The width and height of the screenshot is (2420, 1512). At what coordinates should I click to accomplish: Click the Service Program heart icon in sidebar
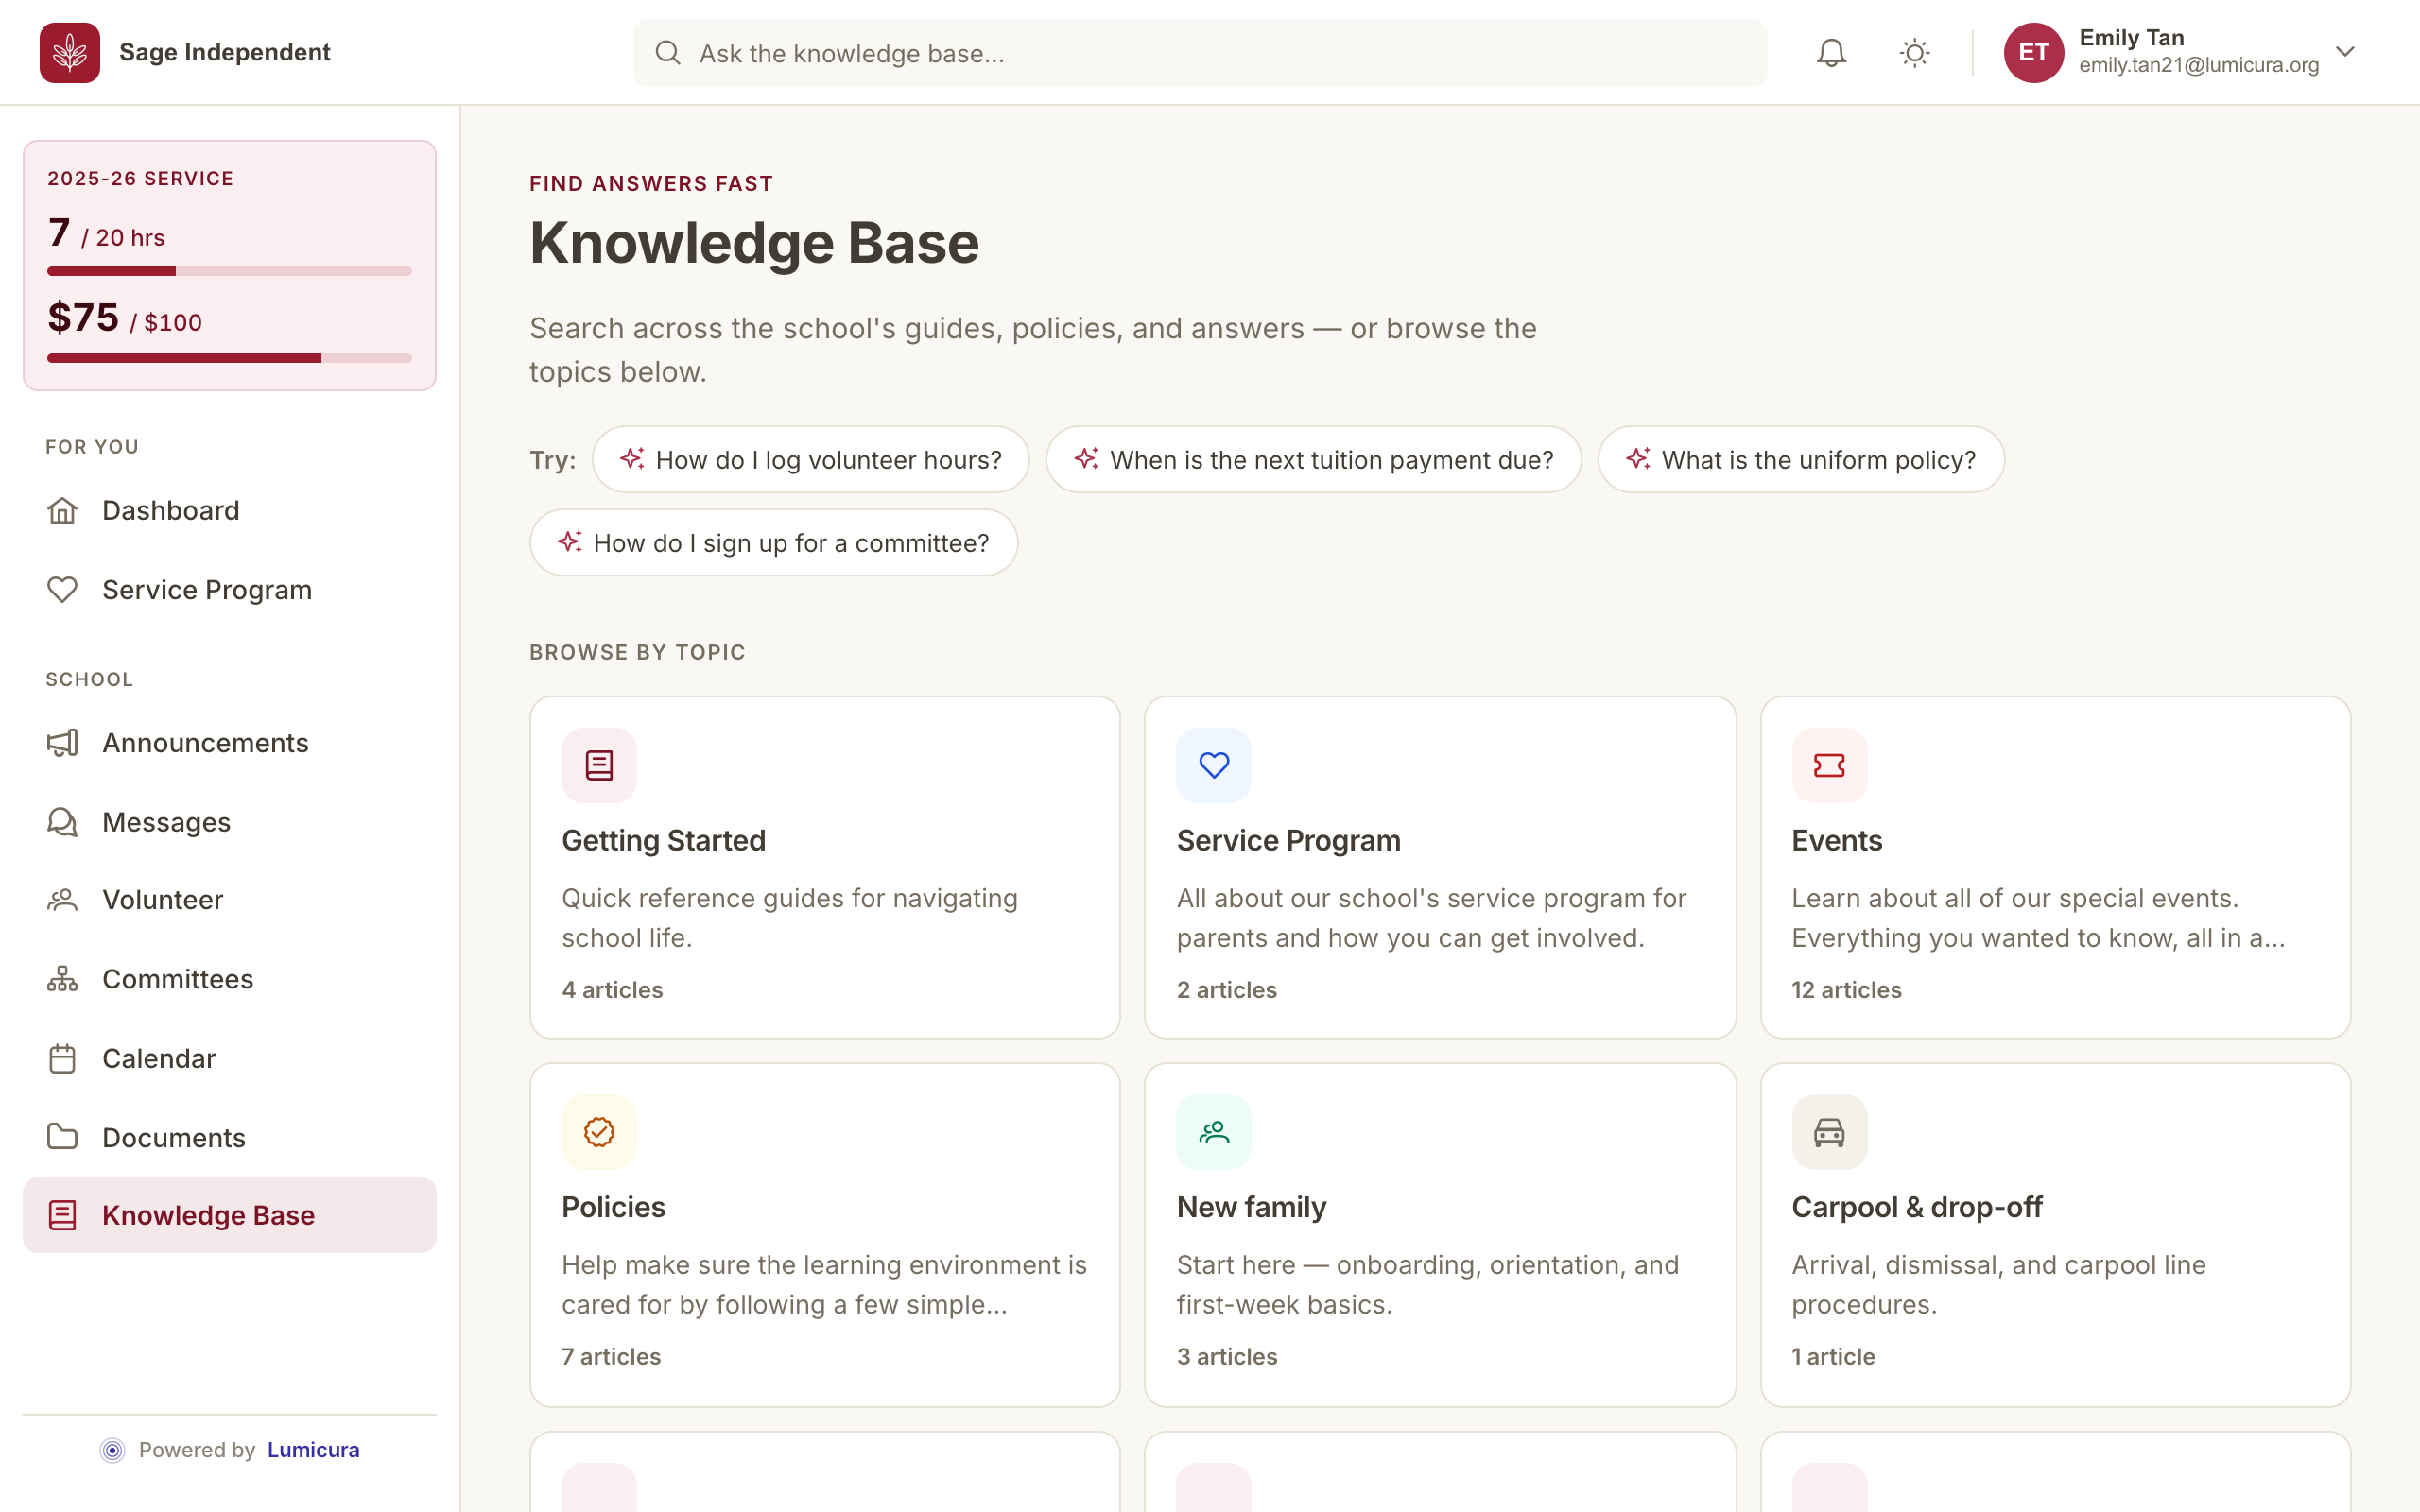pos(62,590)
